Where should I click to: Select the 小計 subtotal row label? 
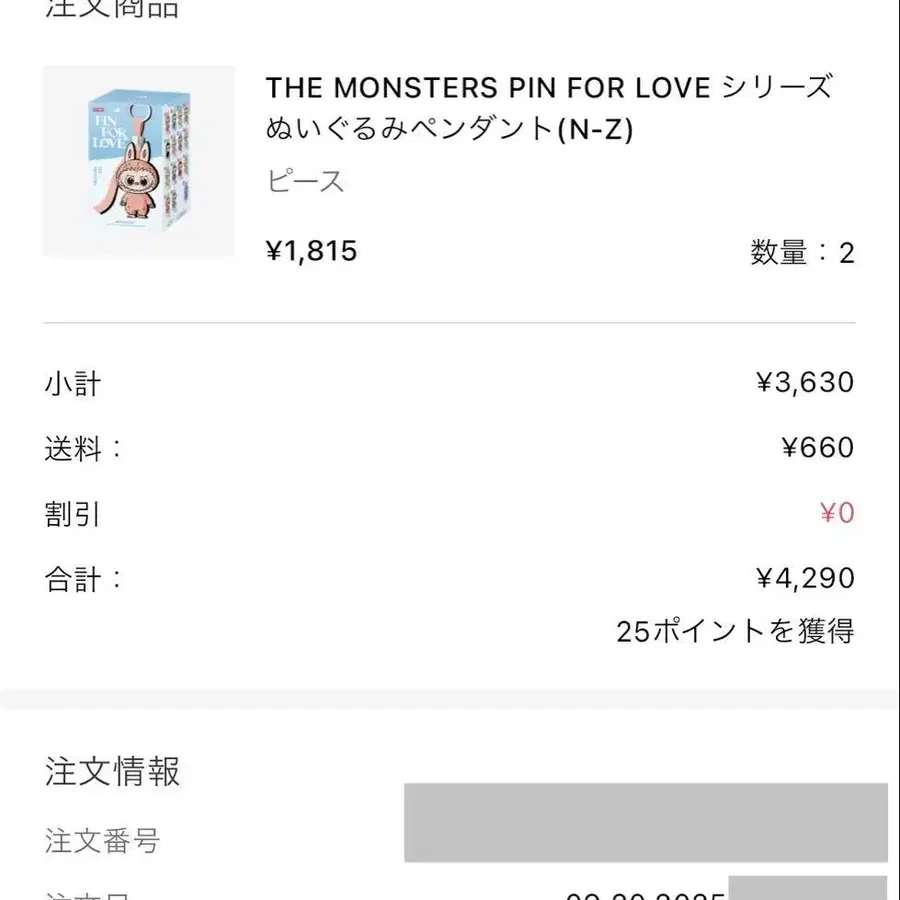tap(73, 383)
